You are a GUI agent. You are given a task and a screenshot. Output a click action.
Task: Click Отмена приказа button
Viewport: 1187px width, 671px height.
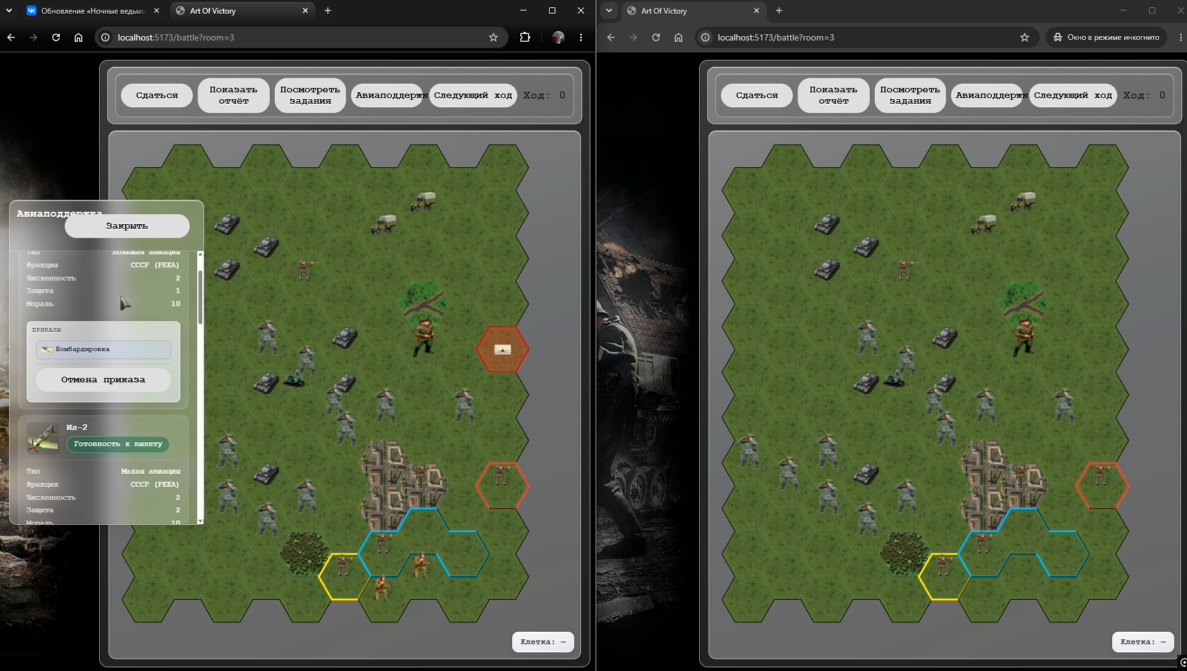103,379
